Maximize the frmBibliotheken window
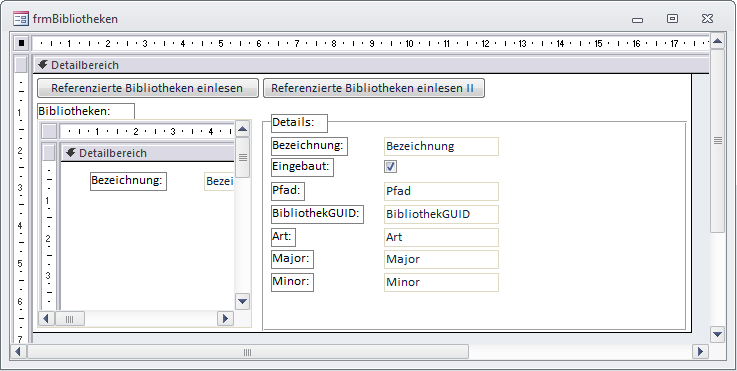The width and height of the screenshot is (737, 371). (673, 19)
